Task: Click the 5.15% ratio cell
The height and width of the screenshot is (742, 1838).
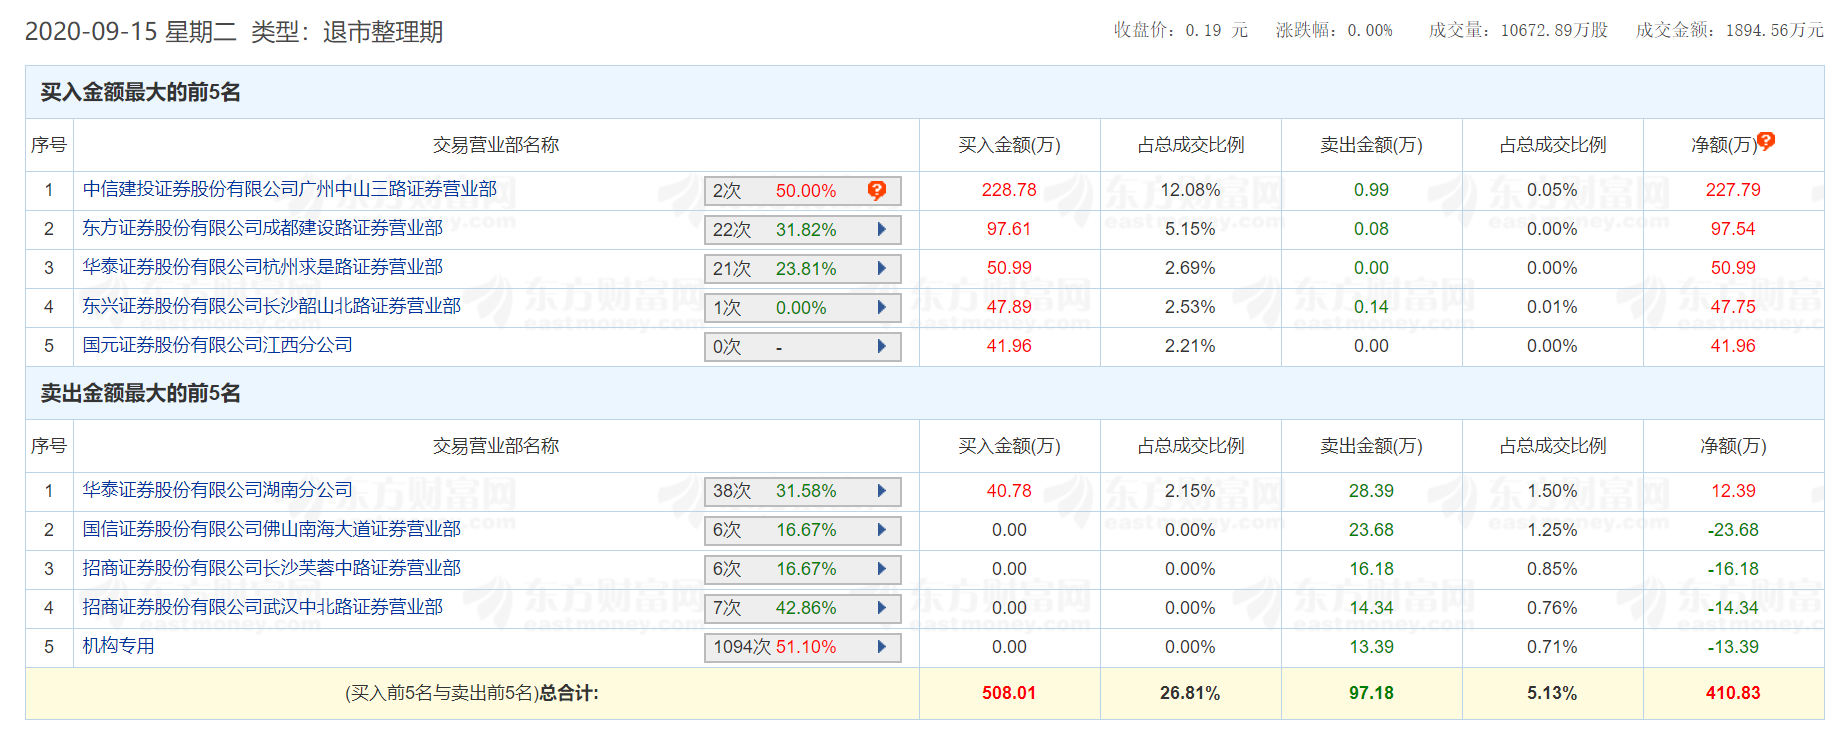Action: coord(1190,229)
